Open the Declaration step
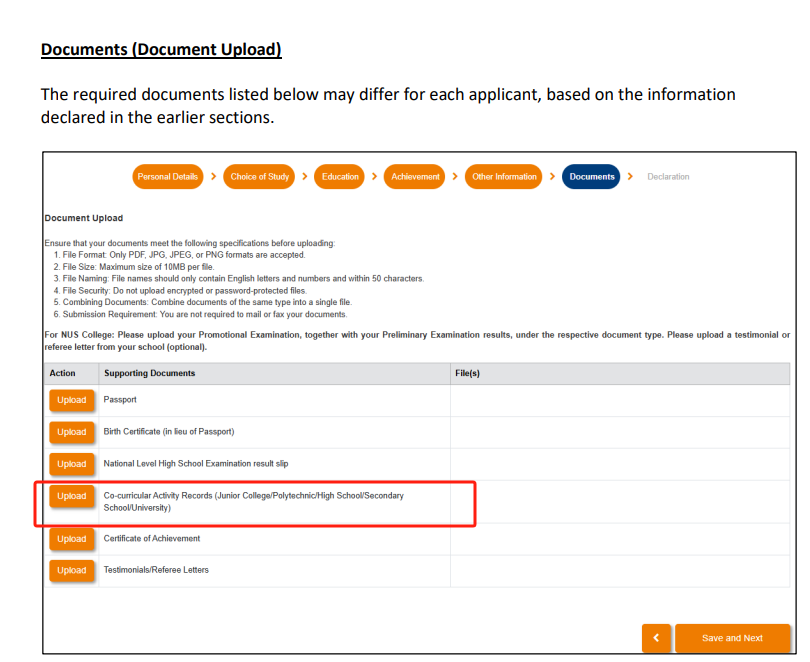The image size is (810, 662). (x=668, y=177)
